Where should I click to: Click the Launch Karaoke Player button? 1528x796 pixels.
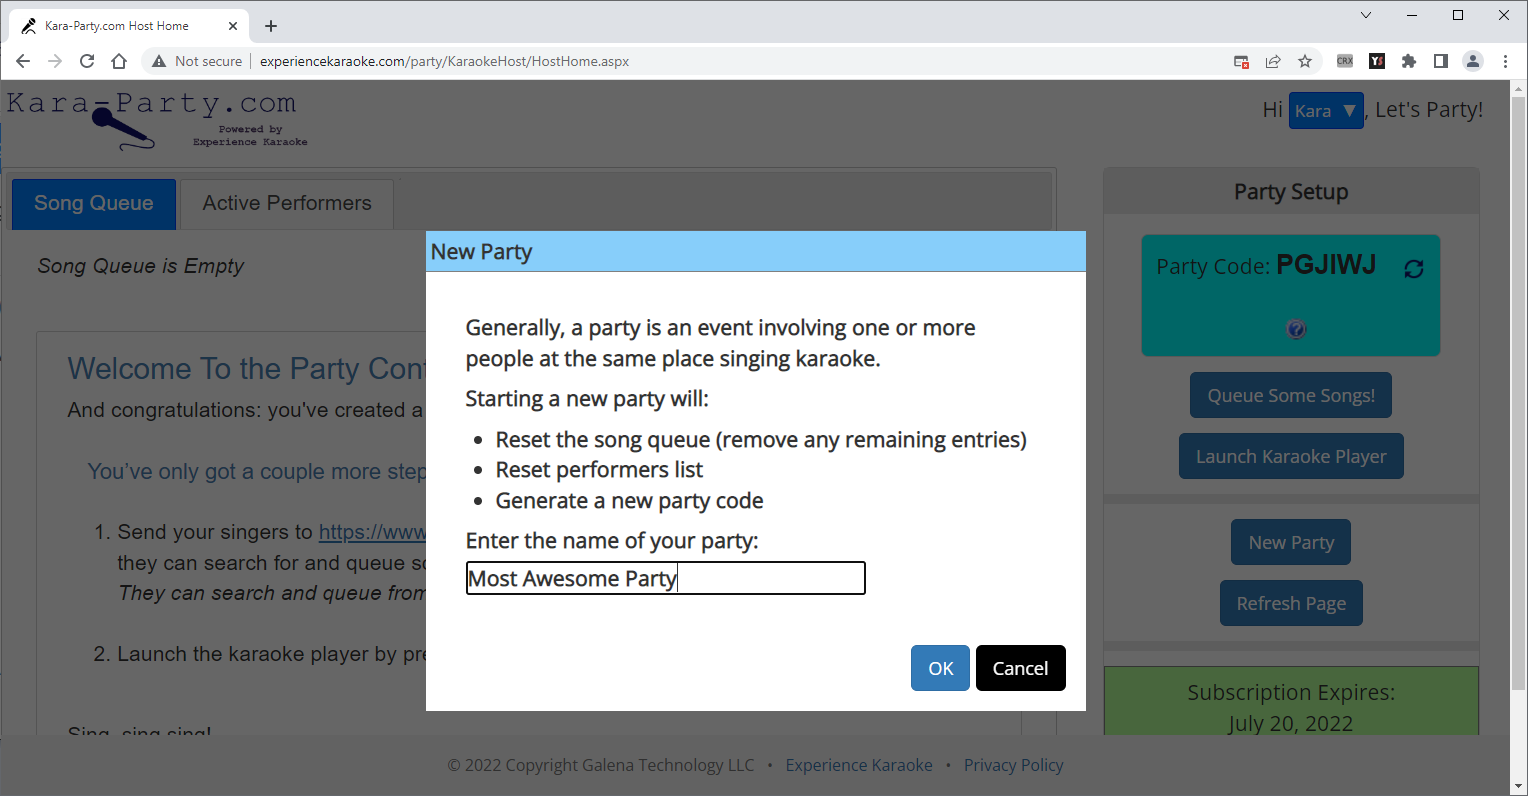[1291, 456]
